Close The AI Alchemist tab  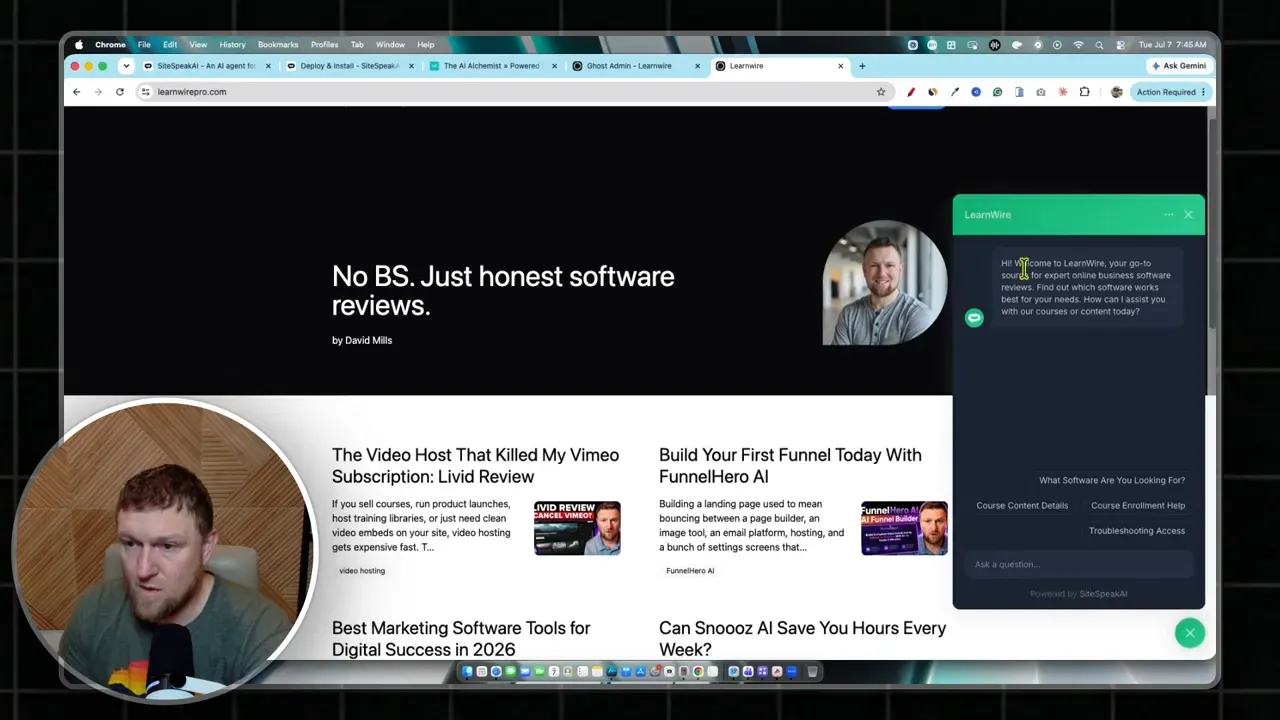click(554, 66)
